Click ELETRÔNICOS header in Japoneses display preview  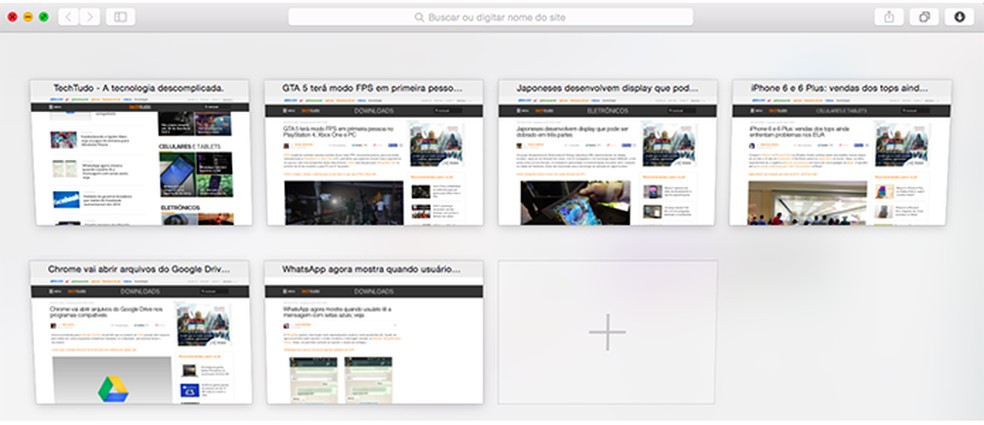tap(607, 111)
